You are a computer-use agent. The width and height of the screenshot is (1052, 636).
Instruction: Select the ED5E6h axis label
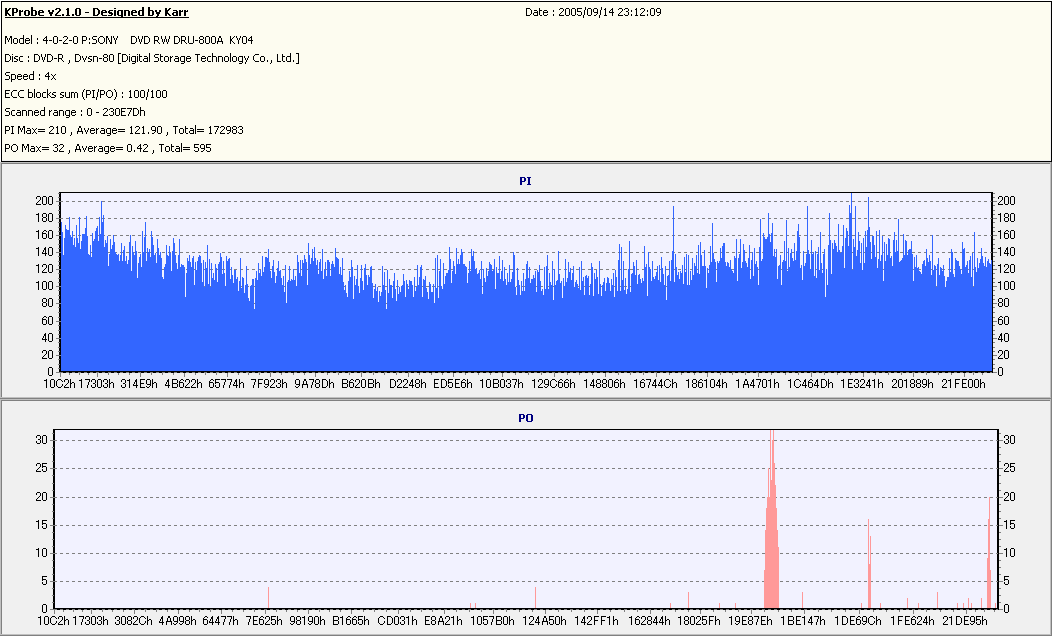pyautogui.click(x=453, y=384)
